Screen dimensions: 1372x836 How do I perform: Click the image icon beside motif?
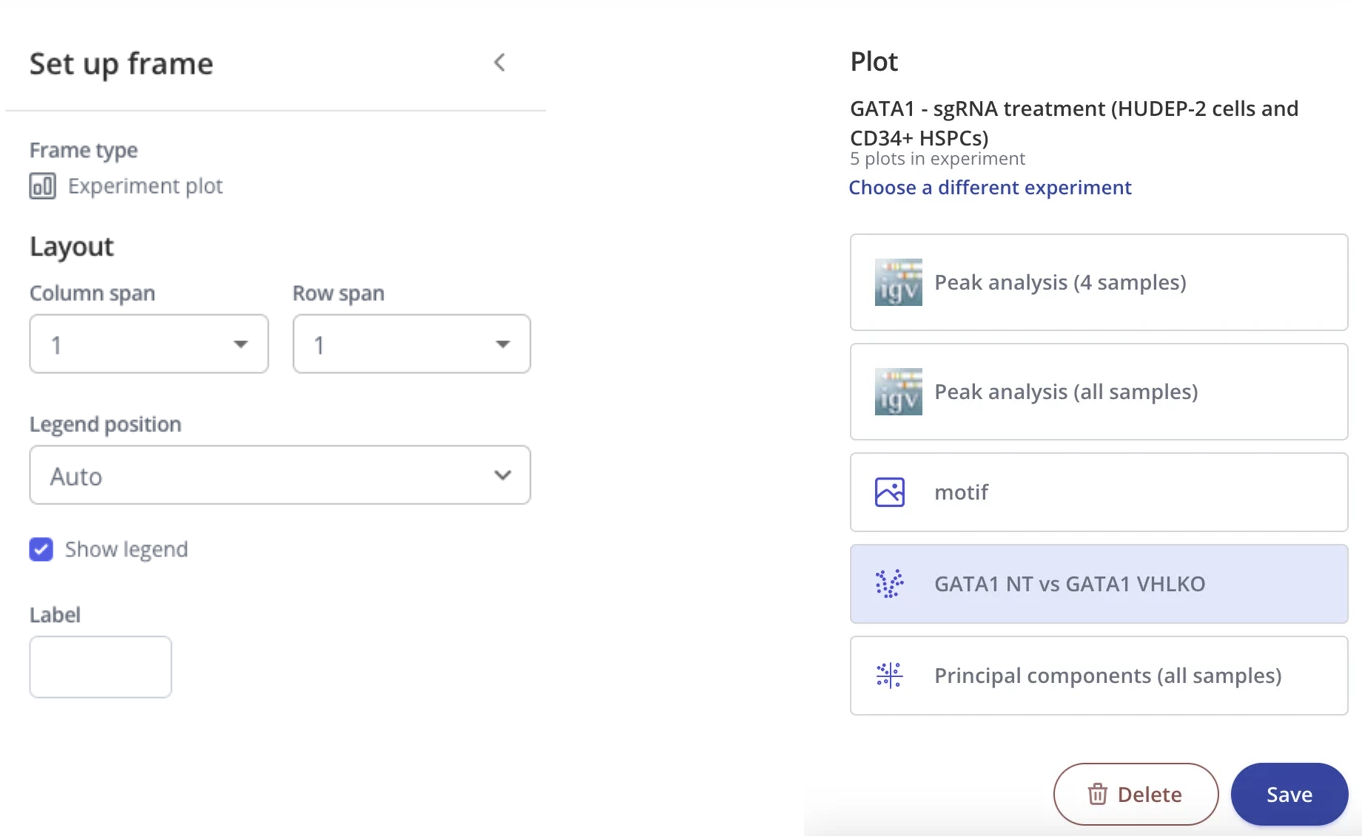[889, 492]
